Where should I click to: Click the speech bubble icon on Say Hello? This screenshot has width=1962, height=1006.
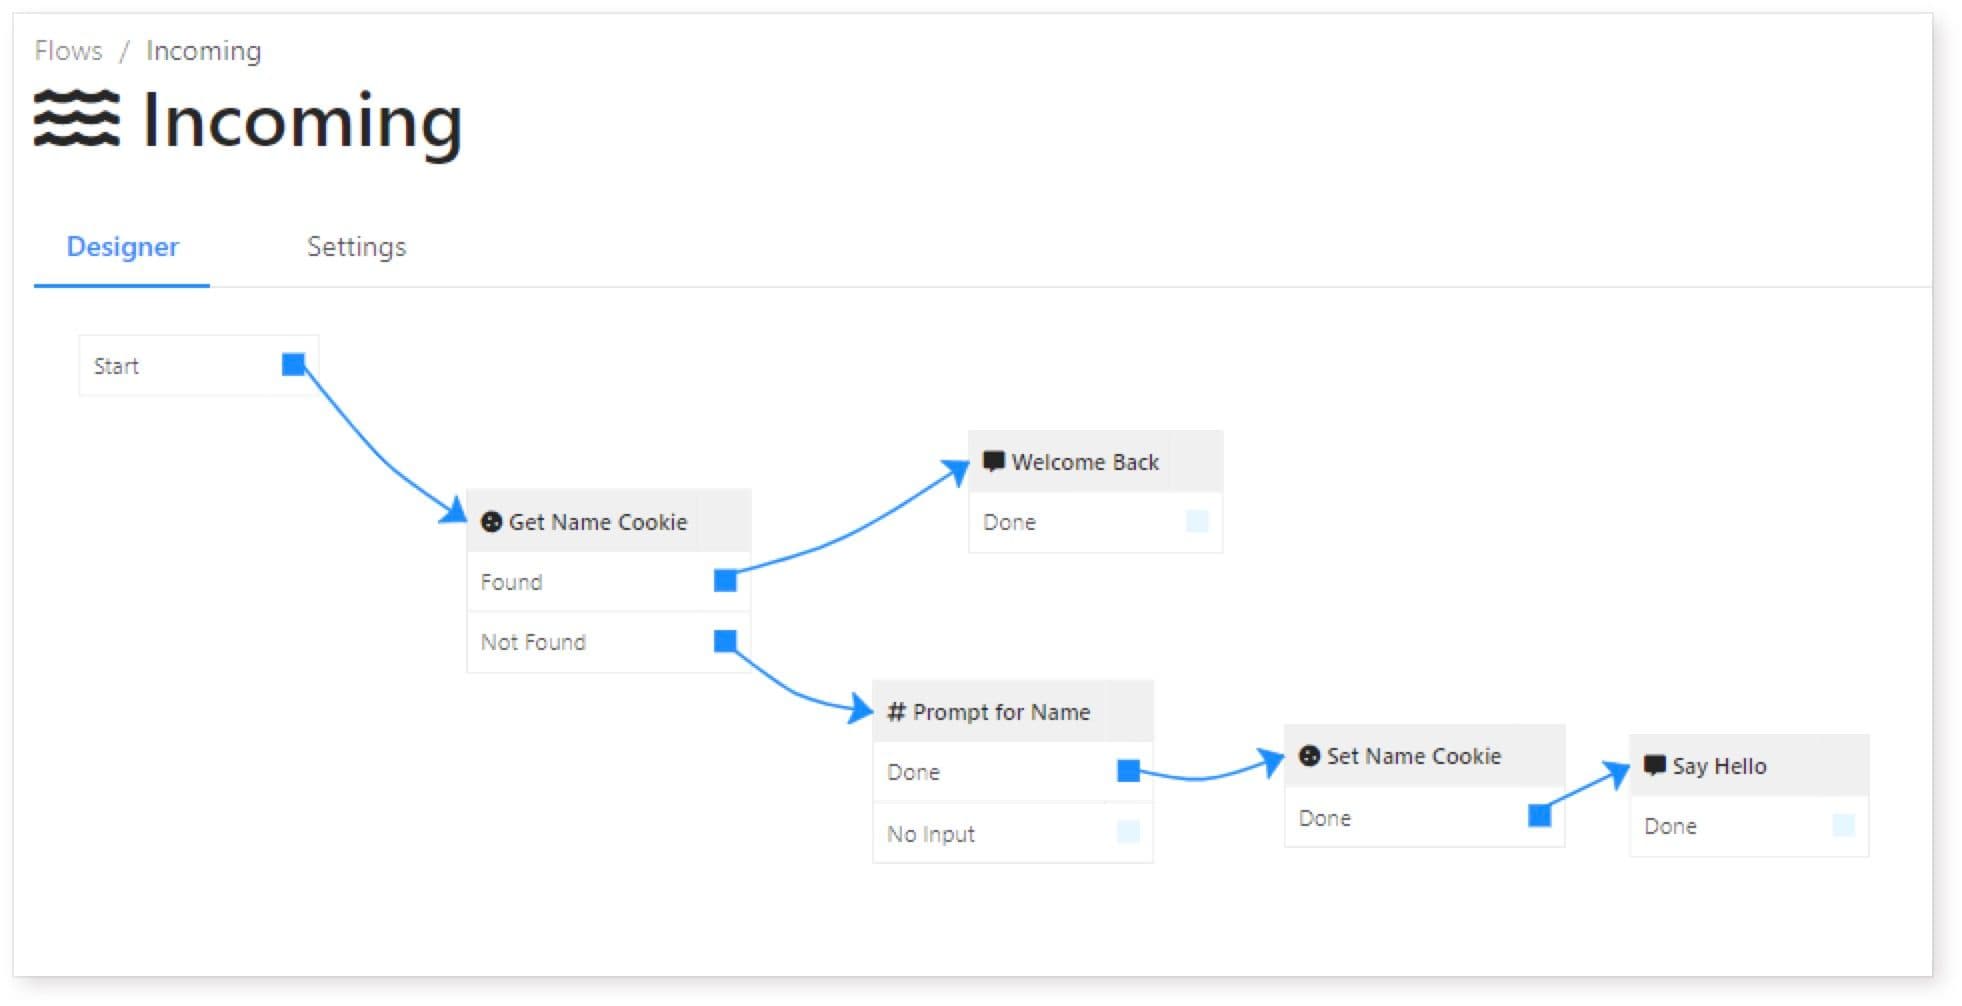click(1655, 766)
